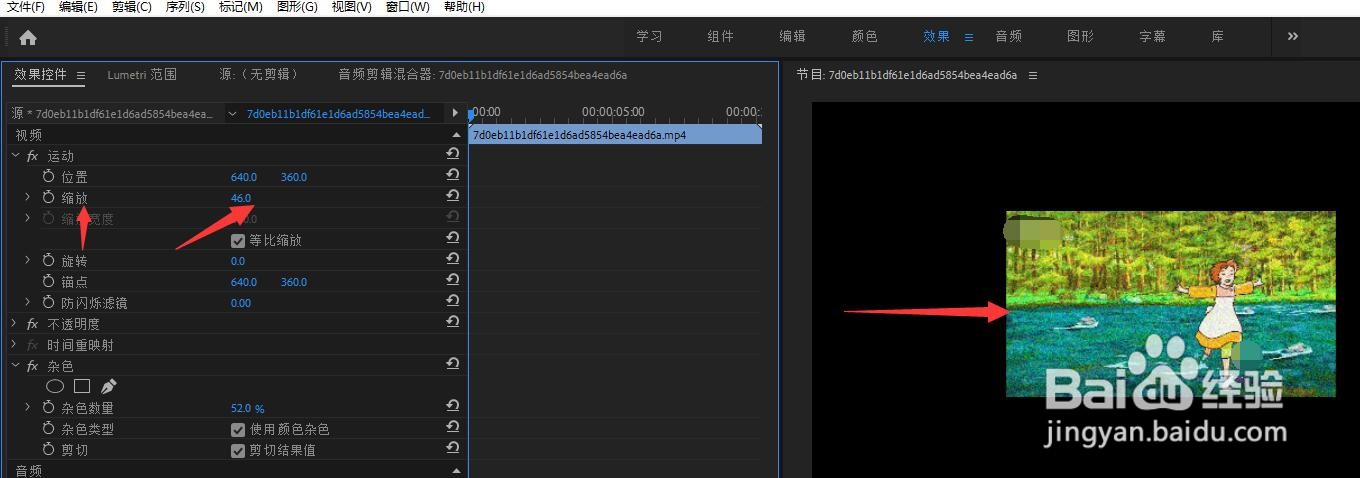This screenshot has width=1360, height=478.
Task: Create a 4-point rectangle mask for 杂色
Action: pyautogui.click(x=82, y=386)
